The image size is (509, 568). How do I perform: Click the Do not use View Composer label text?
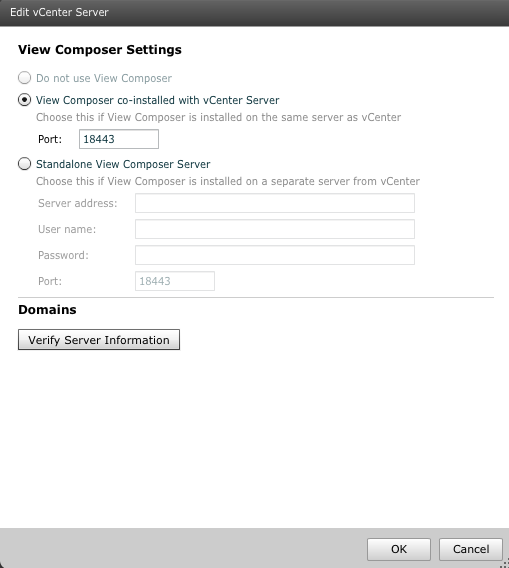(x=104, y=78)
